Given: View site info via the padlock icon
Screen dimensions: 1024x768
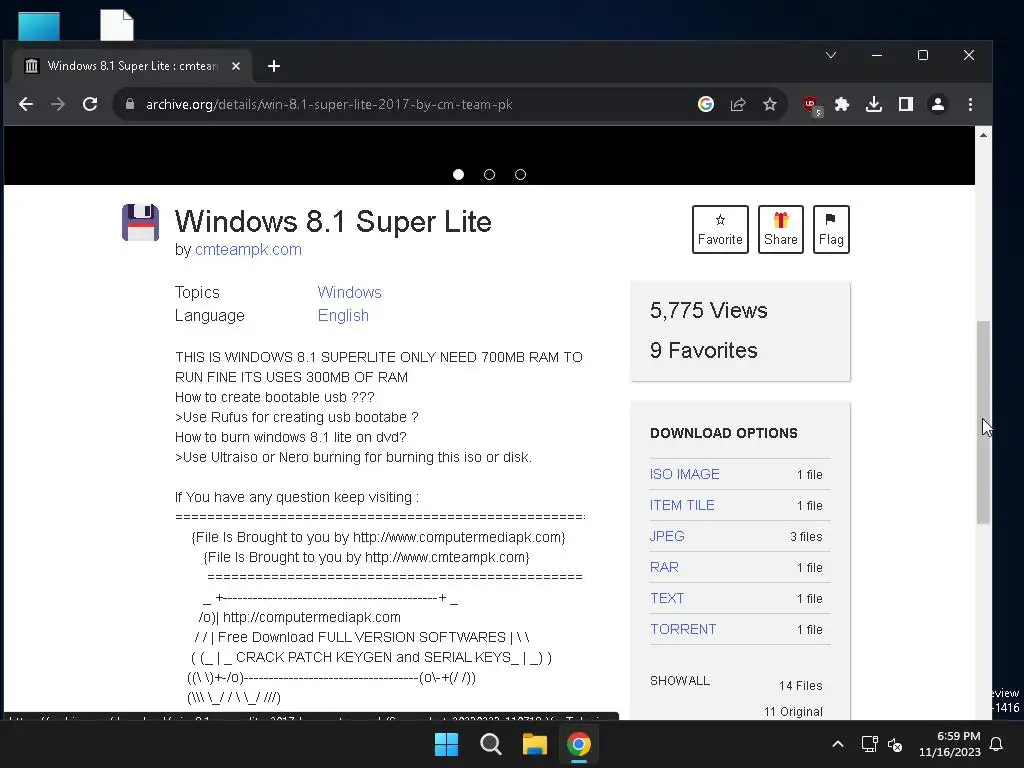Looking at the screenshot, I should click(x=130, y=104).
